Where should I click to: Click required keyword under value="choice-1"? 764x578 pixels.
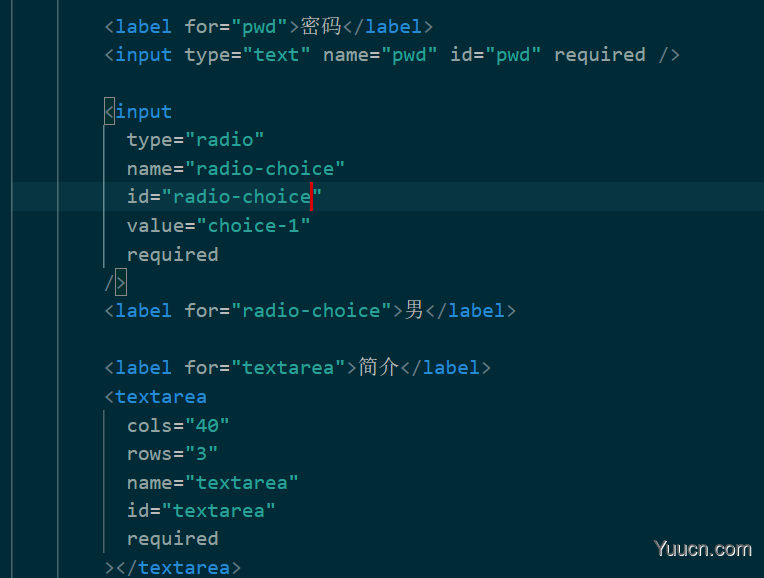click(x=172, y=254)
